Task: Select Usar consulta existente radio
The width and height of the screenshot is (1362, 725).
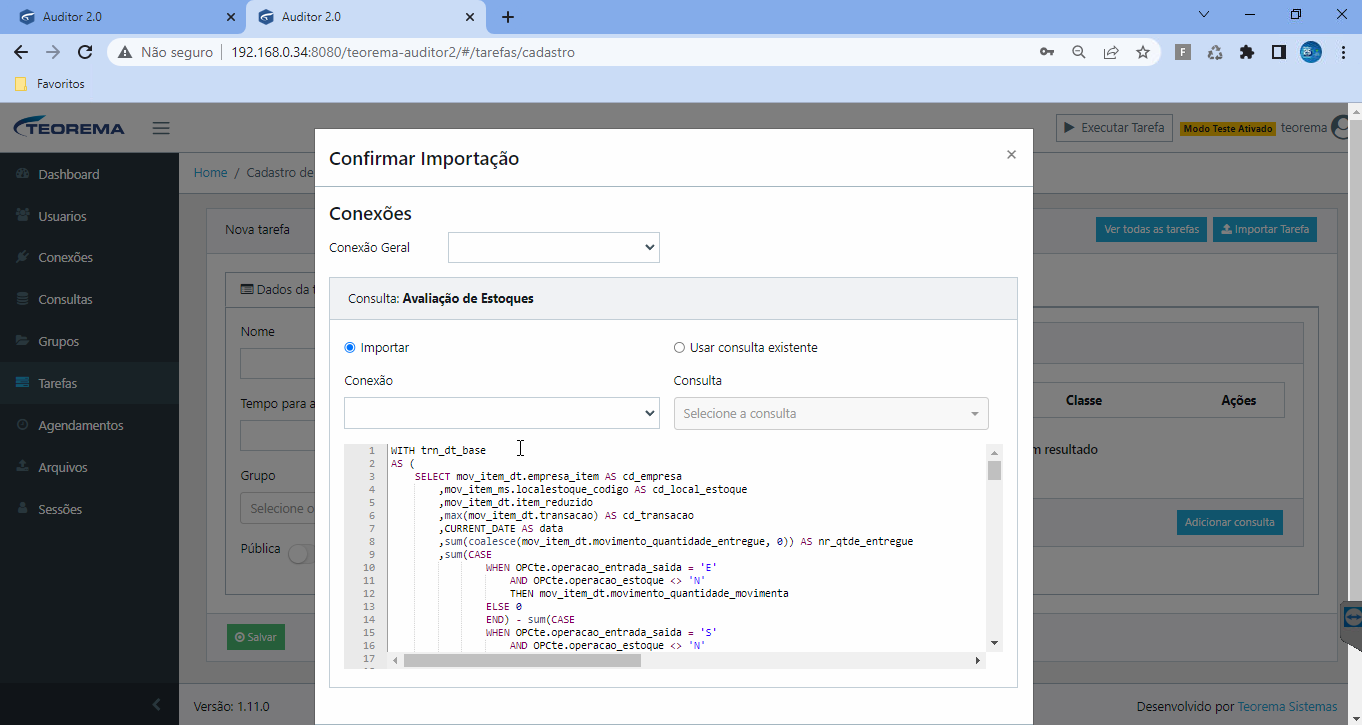Action: click(x=680, y=348)
